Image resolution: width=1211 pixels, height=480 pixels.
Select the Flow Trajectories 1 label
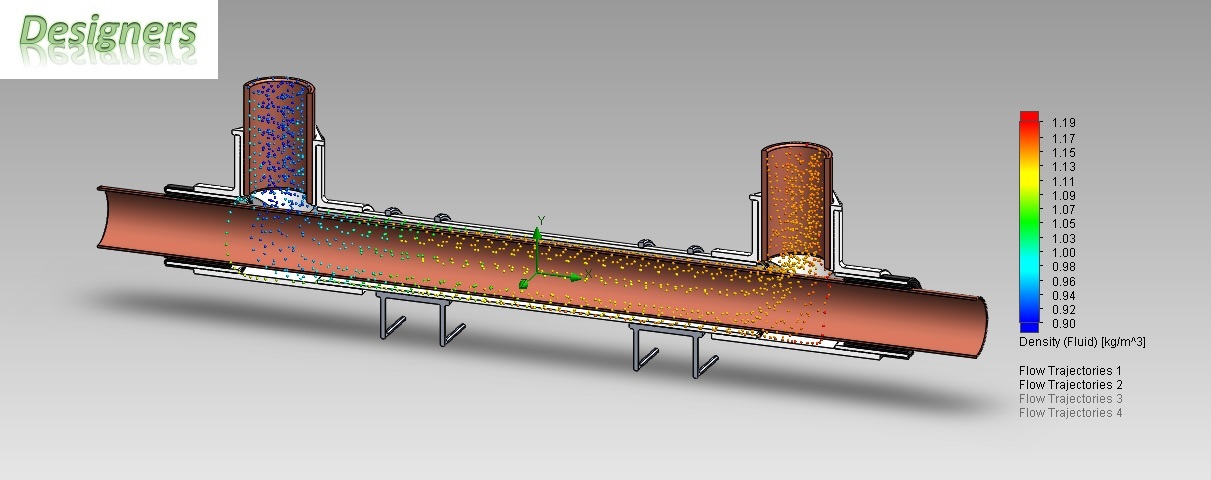[1071, 370]
